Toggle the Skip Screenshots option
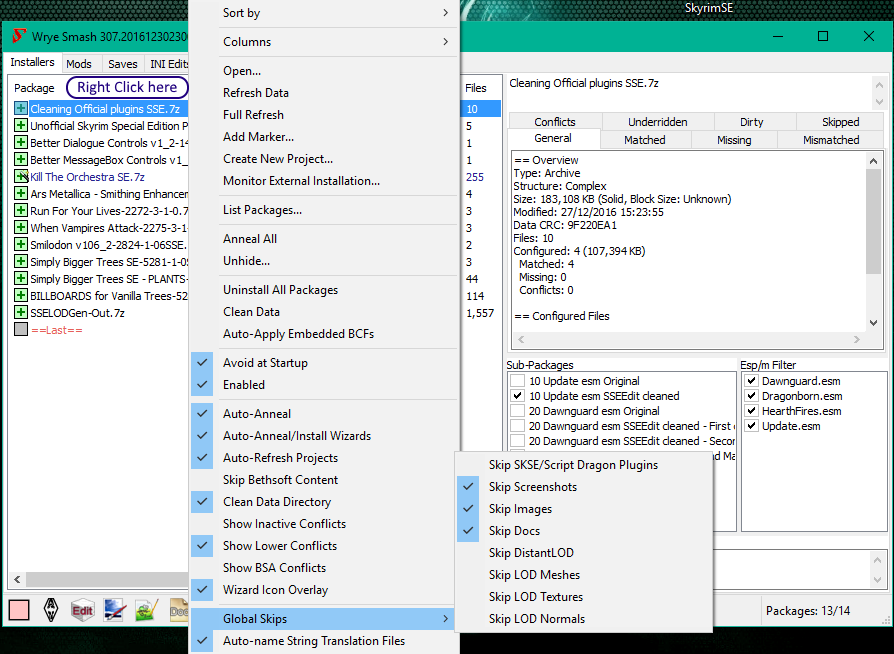 (532, 487)
